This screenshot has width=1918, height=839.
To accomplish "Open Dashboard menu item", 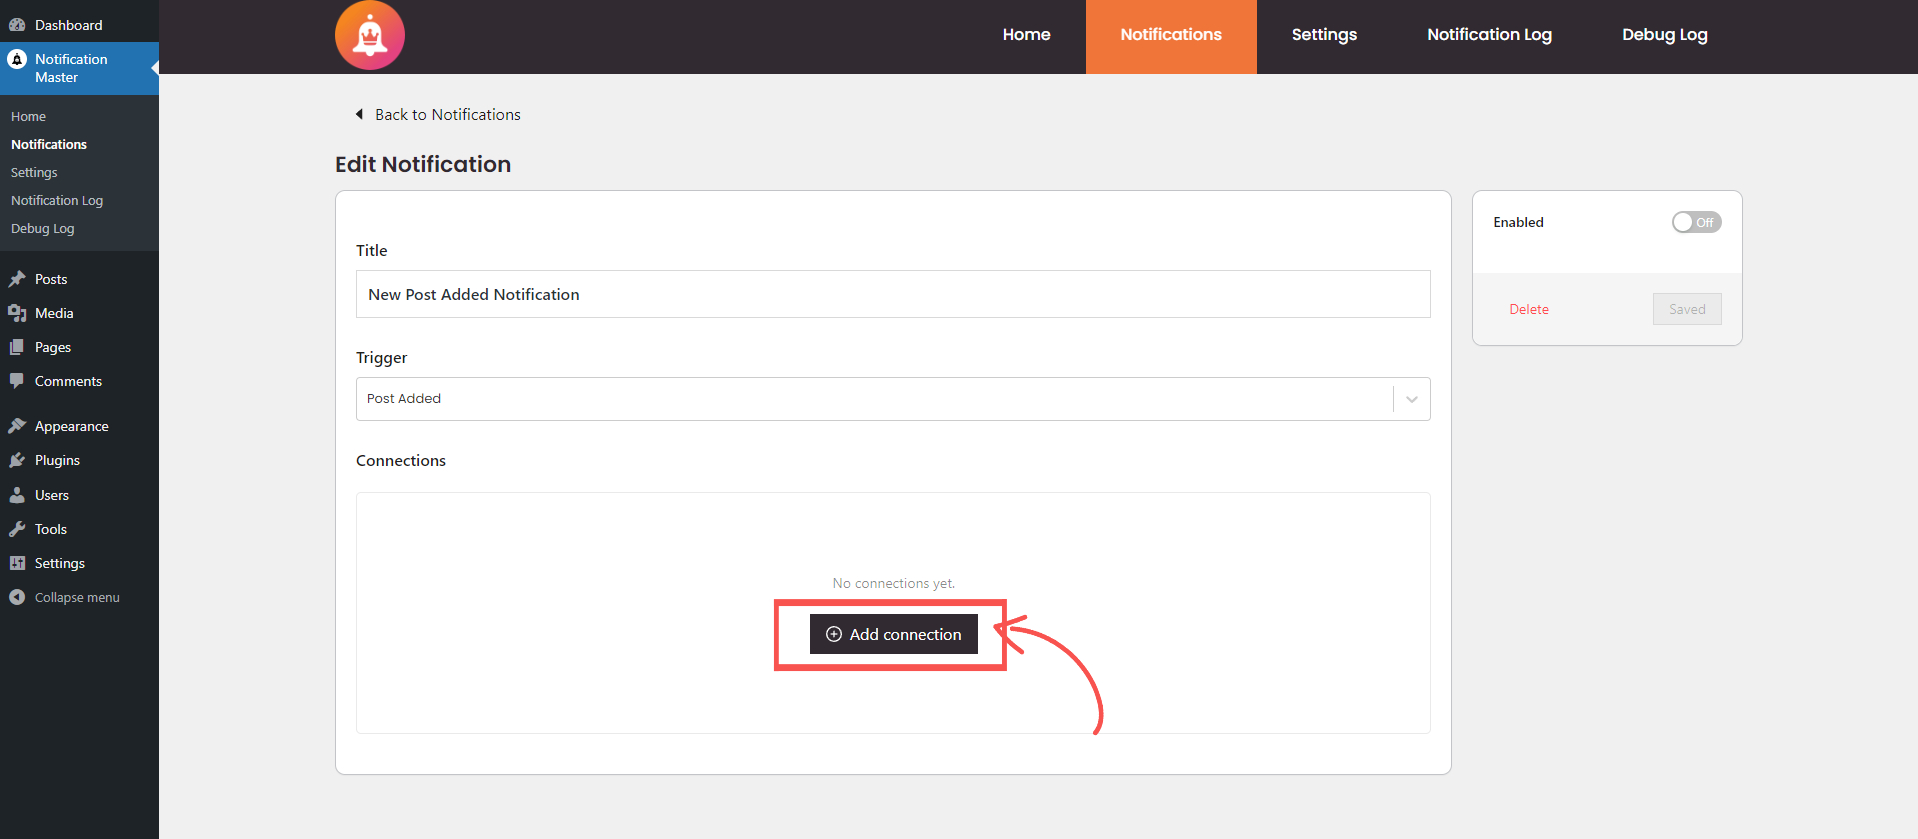I will 79,25.
